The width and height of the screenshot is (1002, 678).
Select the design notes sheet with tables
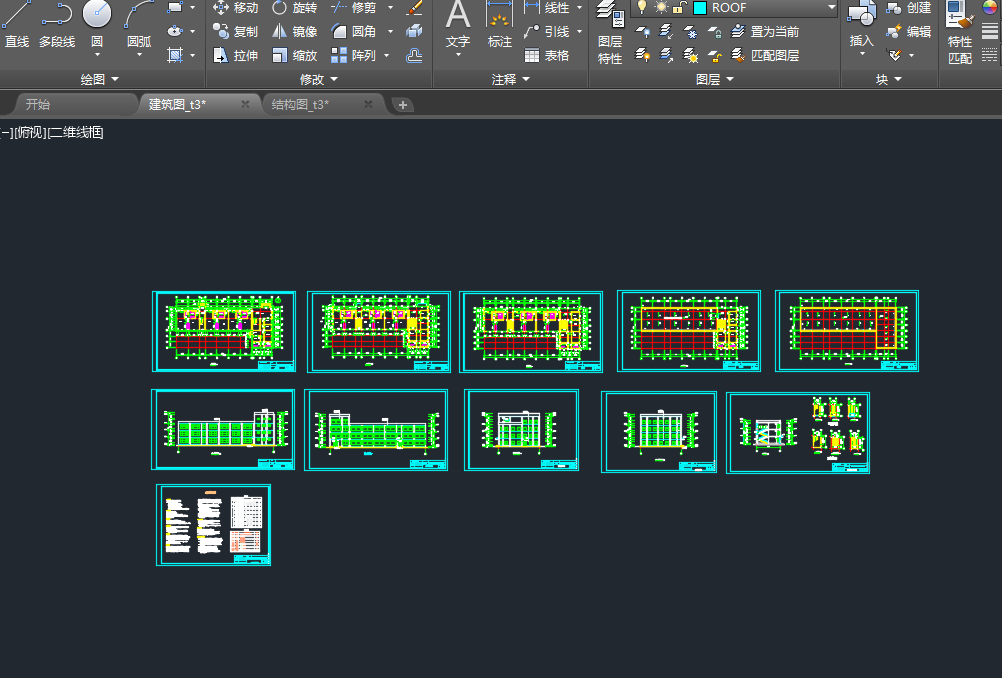pos(213,525)
